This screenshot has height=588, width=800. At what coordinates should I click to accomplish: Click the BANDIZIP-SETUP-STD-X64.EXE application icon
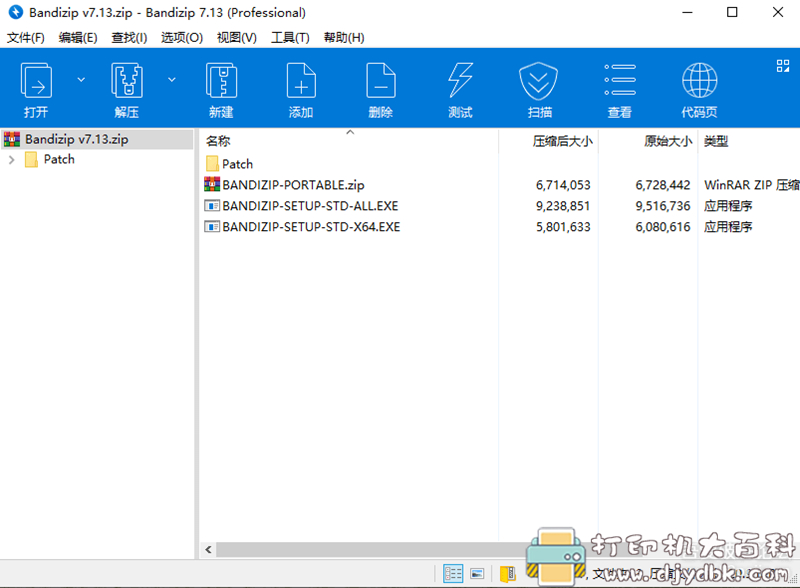pos(212,227)
